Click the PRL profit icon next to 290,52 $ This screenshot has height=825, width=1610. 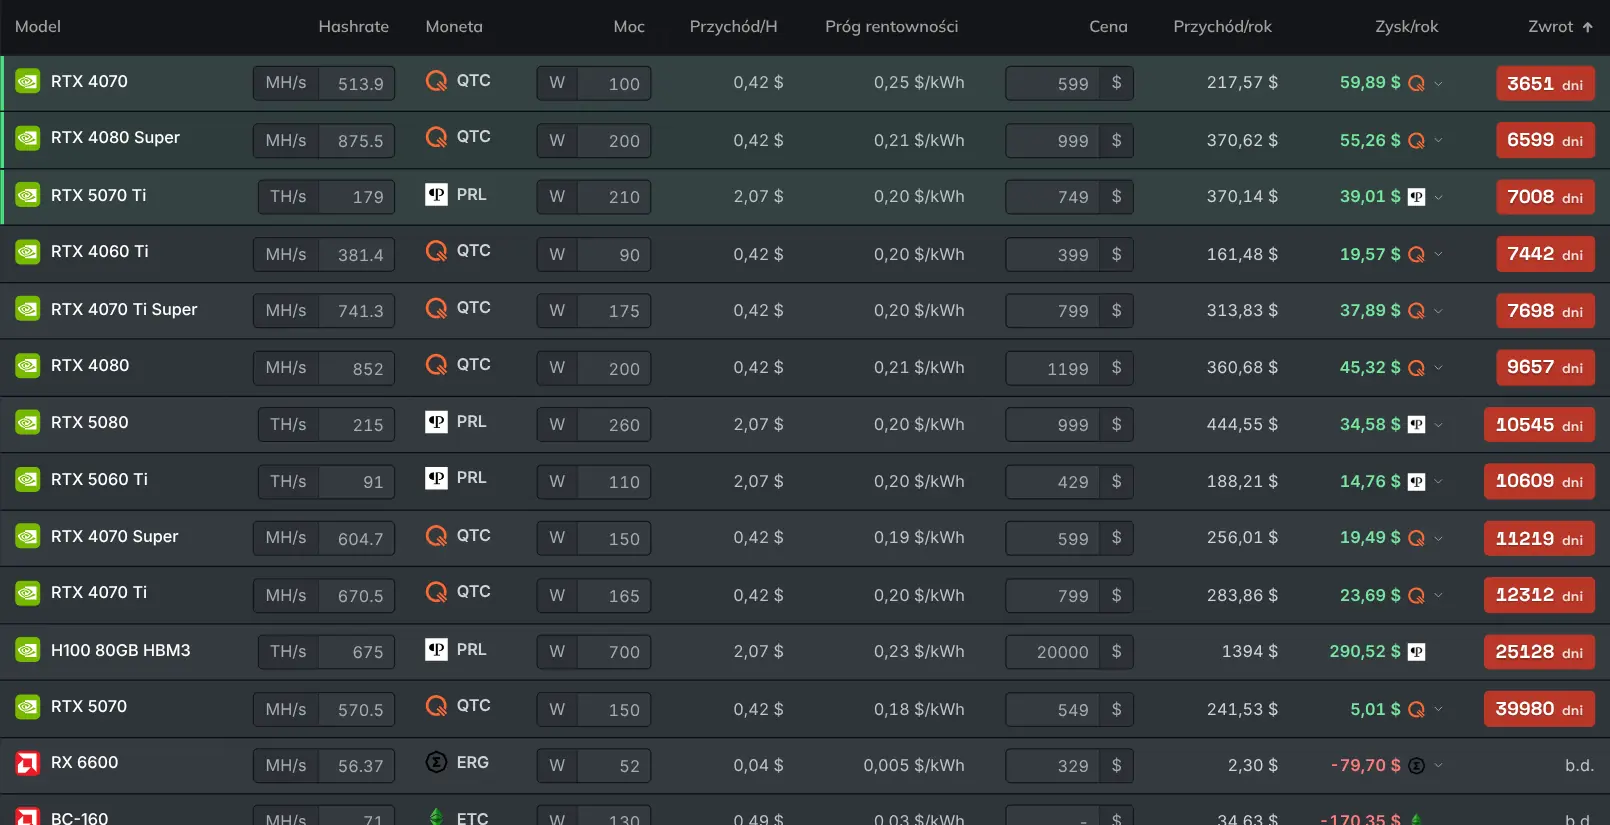coord(1416,652)
